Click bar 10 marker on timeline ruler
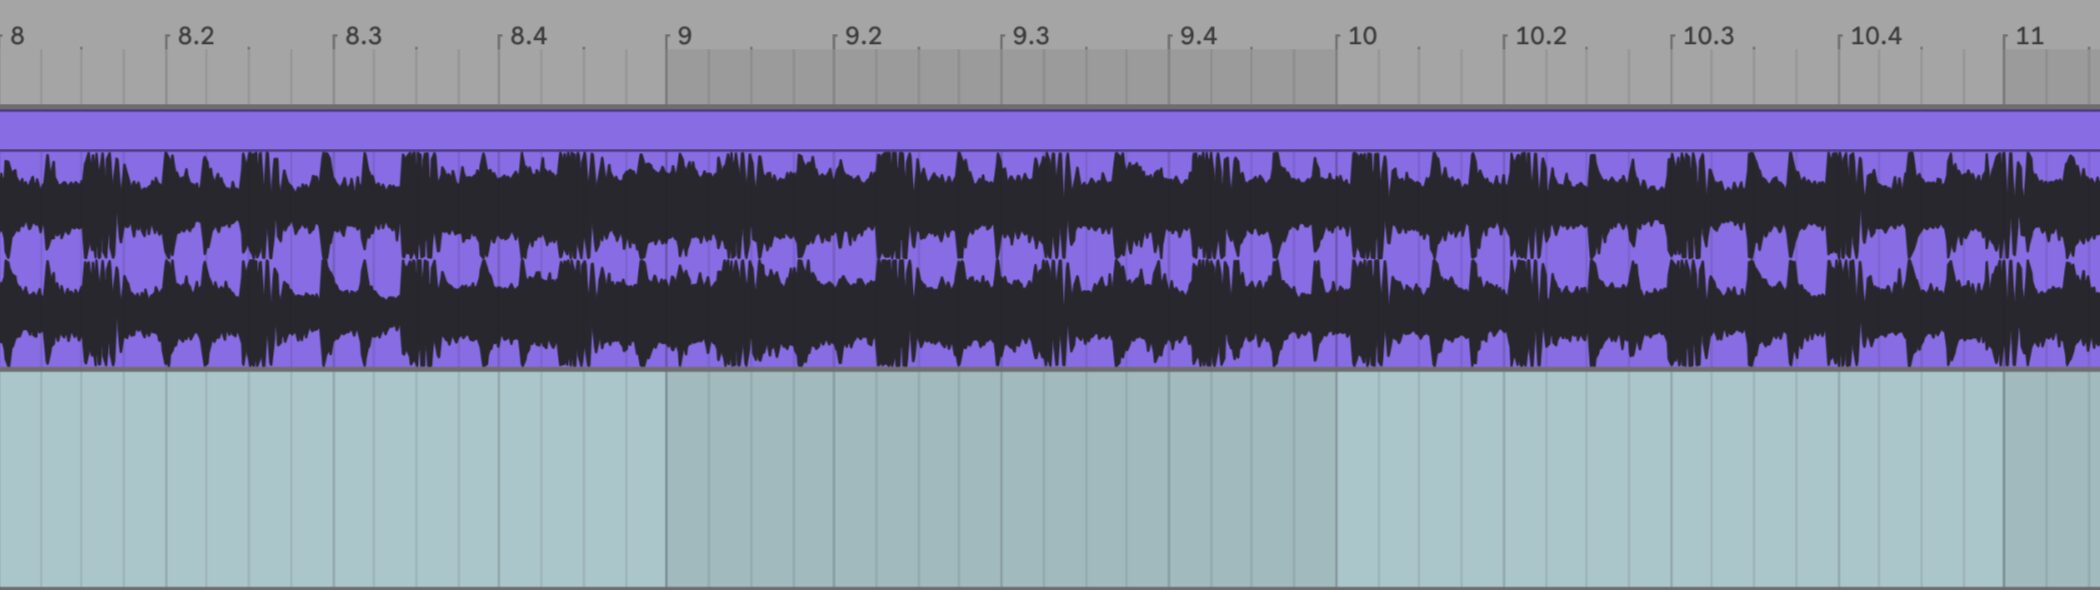Image resolution: width=2100 pixels, height=590 pixels. point(1362,36)
